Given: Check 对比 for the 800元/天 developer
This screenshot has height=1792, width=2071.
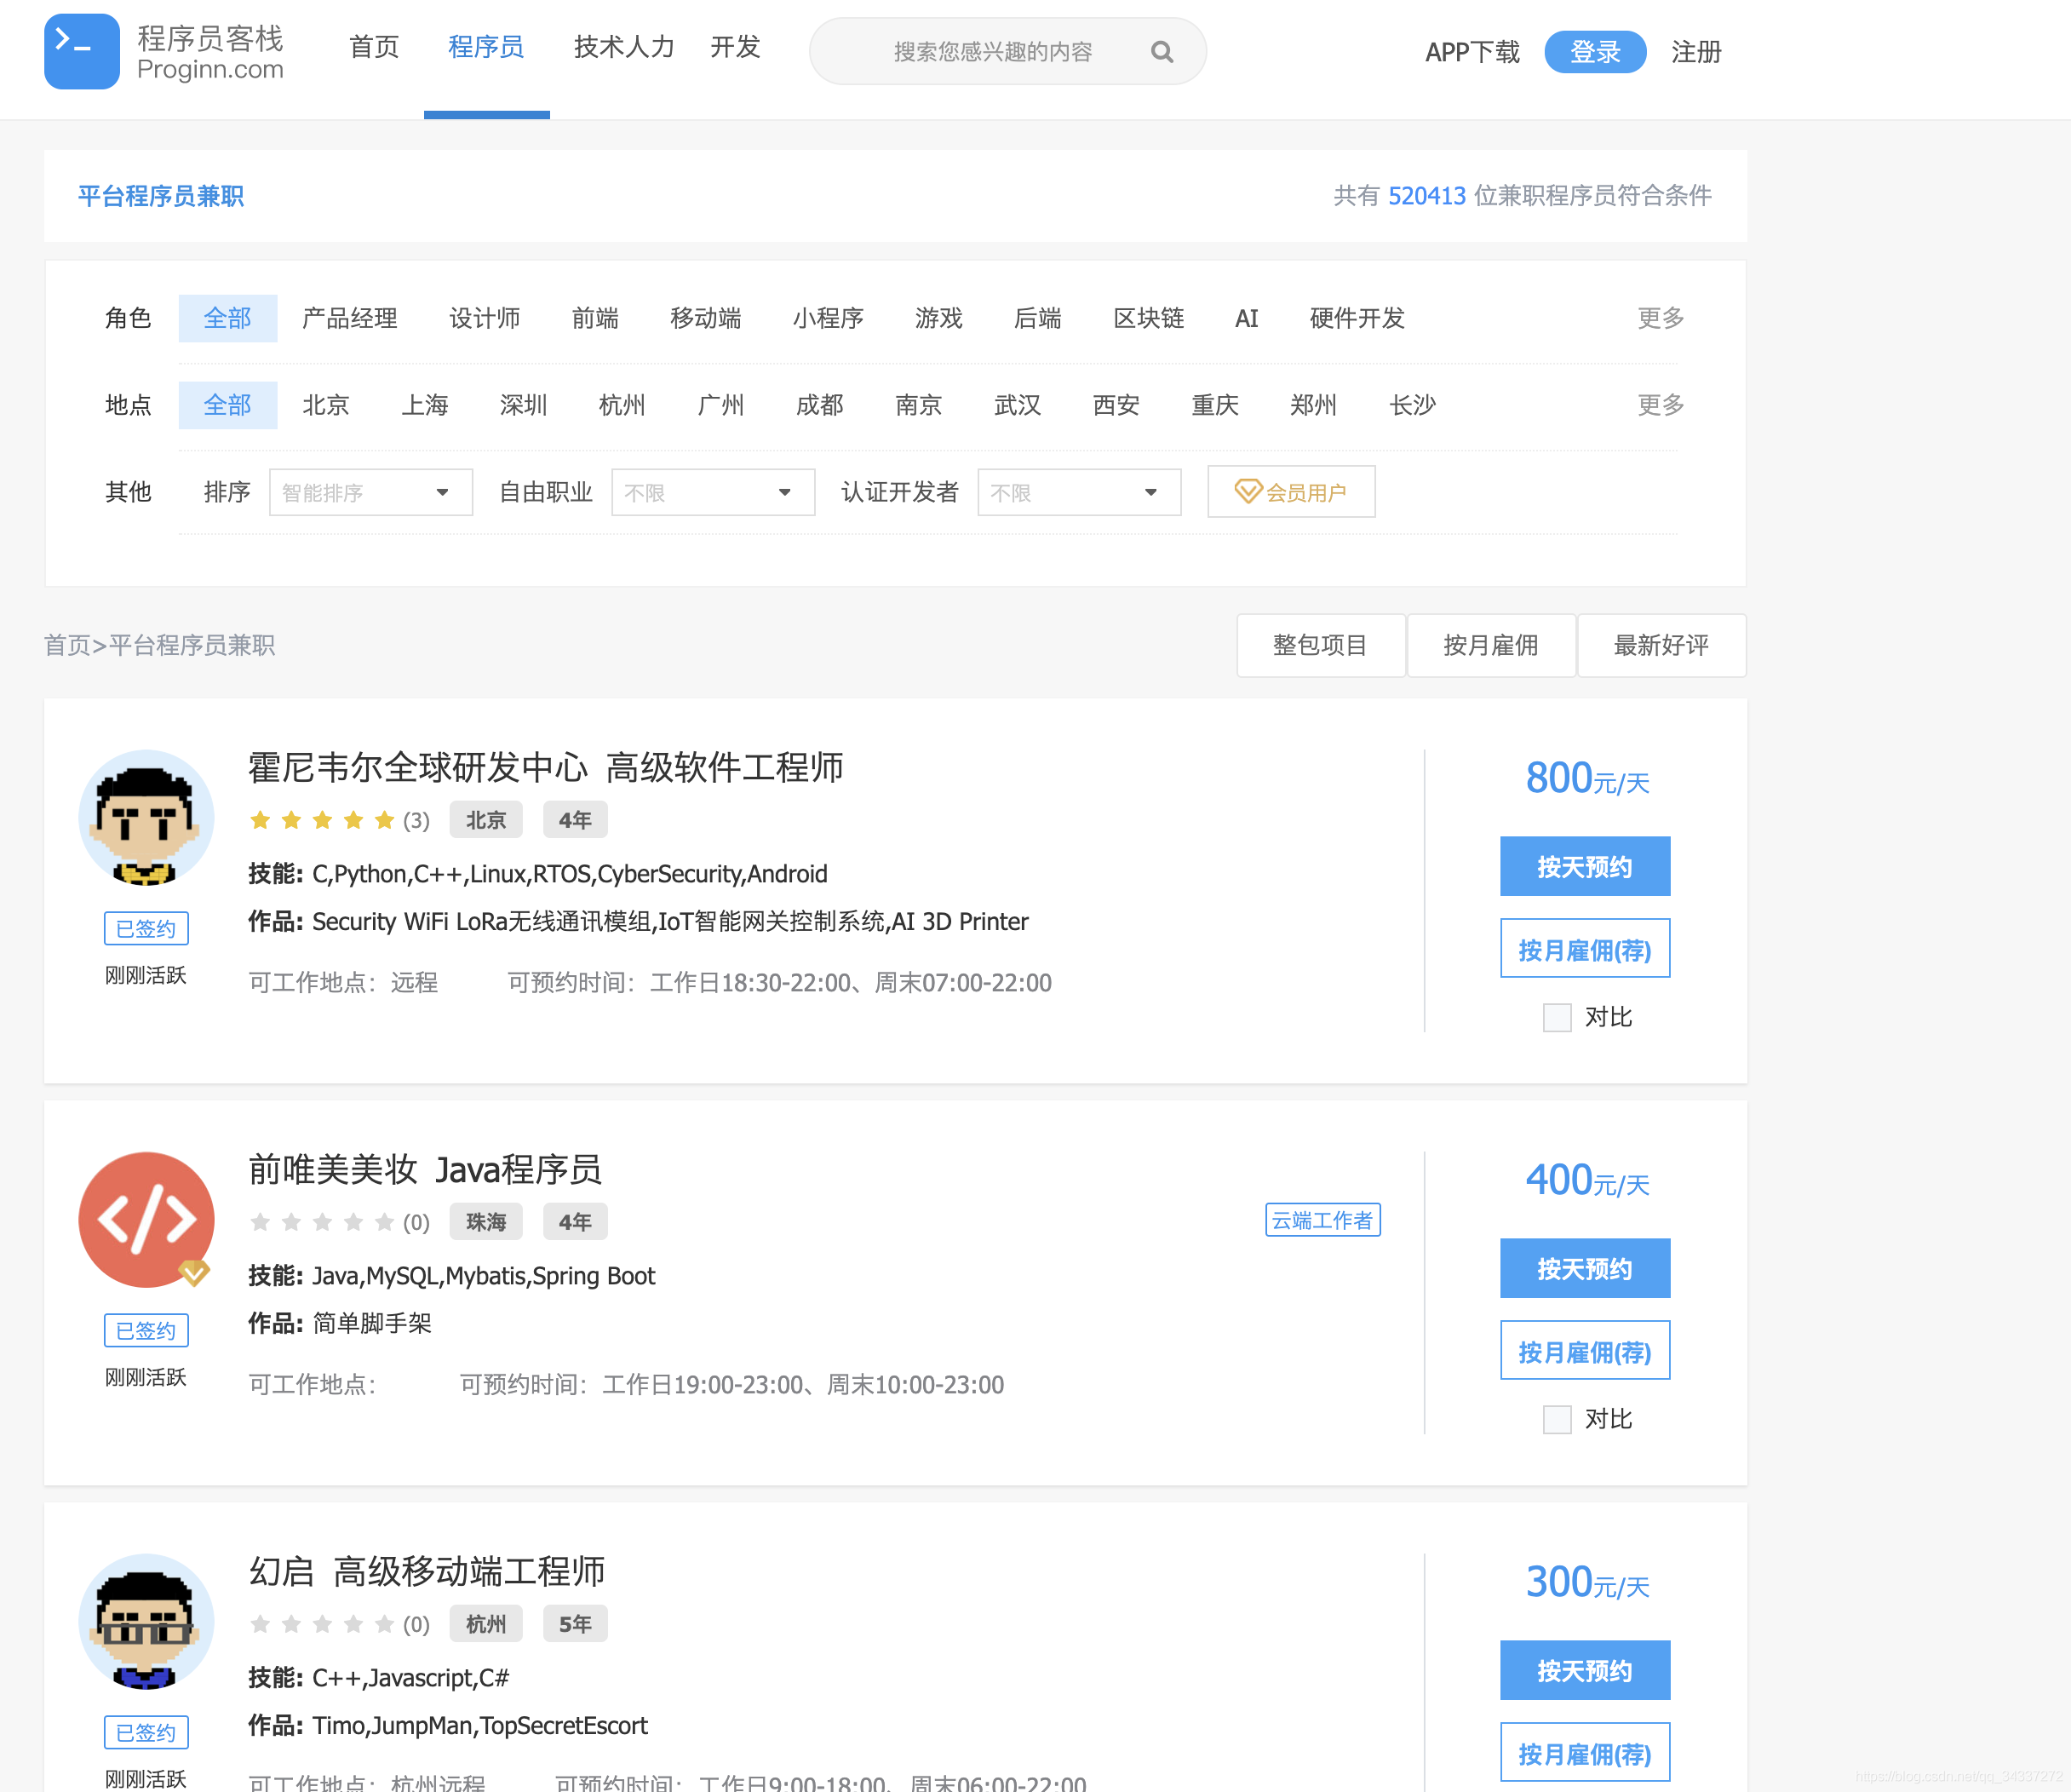Looking at the screenshot, I should tap(1556, 1017).
